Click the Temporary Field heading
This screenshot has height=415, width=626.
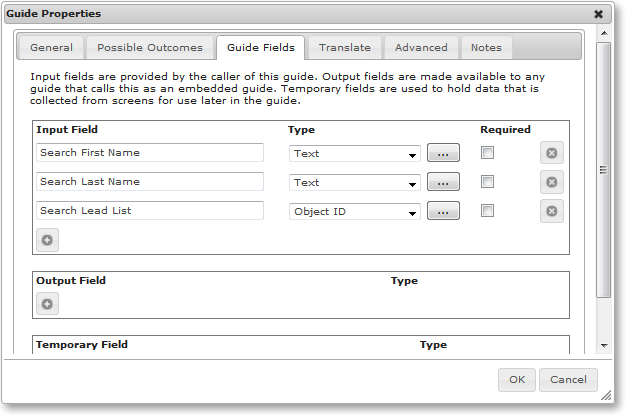pyautogui.click(x=82, y=344)
